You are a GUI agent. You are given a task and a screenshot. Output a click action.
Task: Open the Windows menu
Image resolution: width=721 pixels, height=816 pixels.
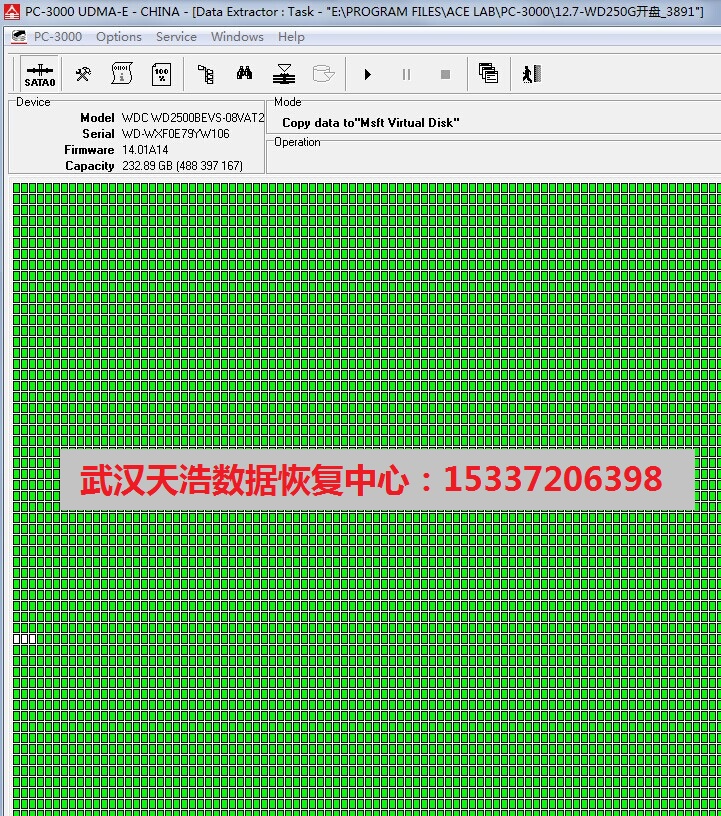coord(237,37)
